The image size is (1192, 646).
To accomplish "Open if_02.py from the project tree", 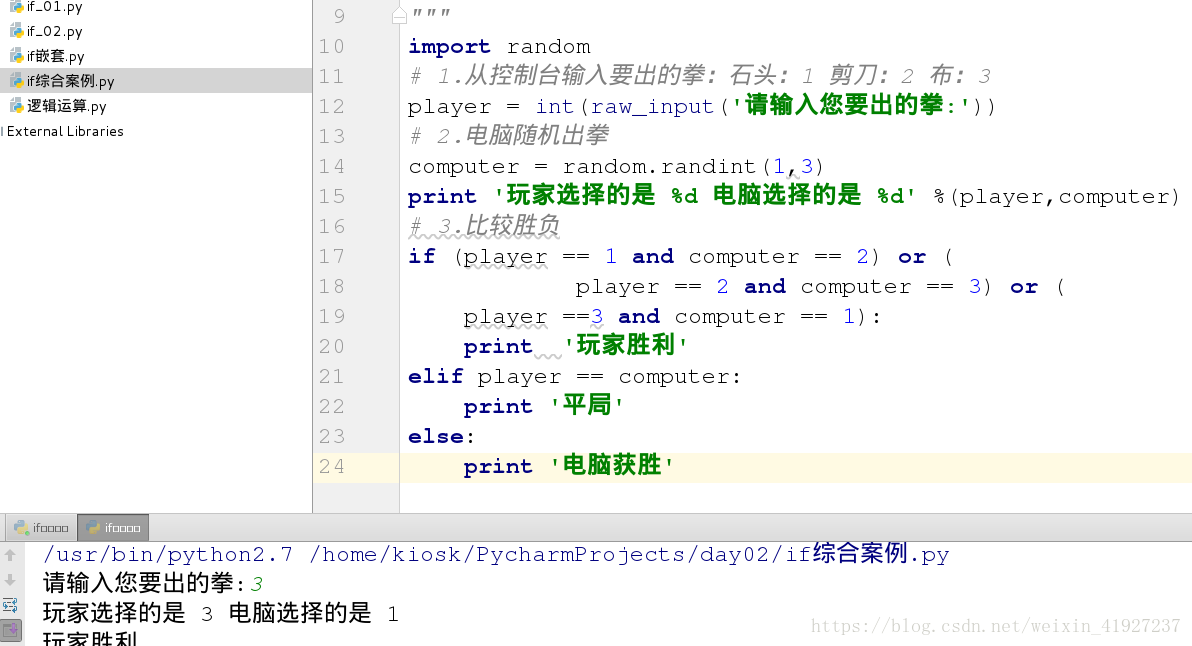I will (55, 31).
